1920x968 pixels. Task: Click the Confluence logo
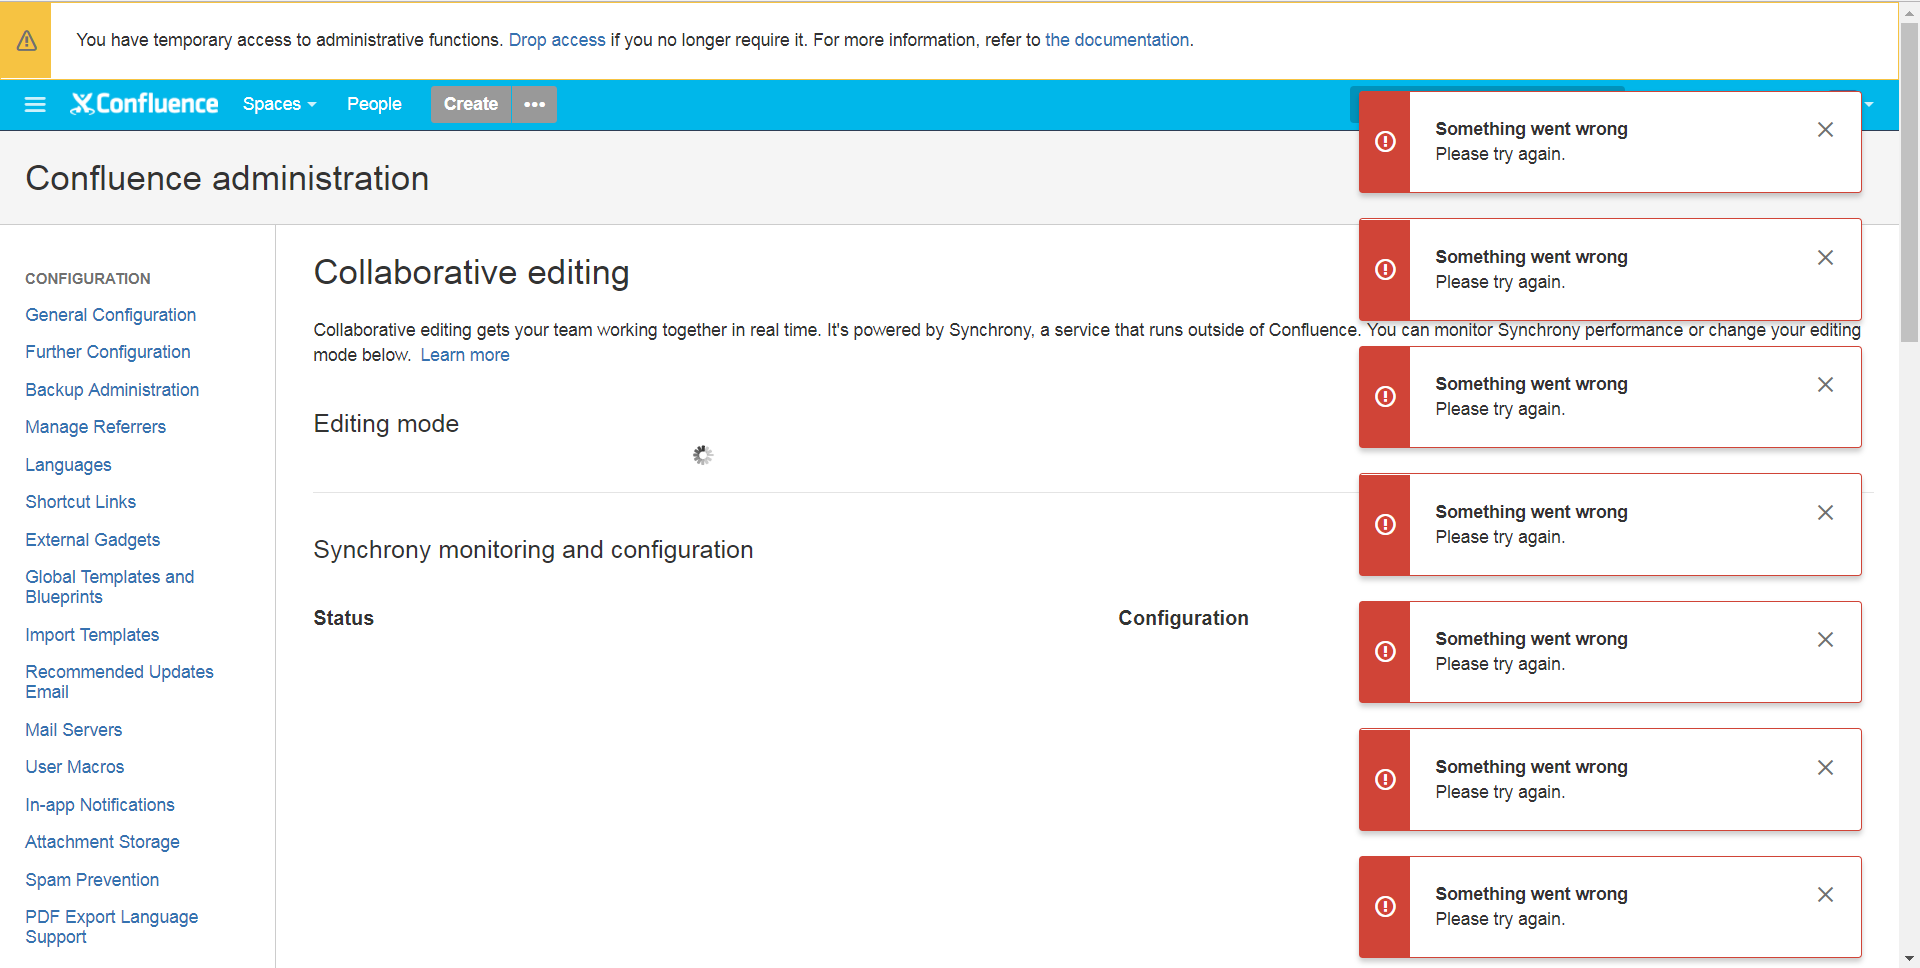click(144, 104)
